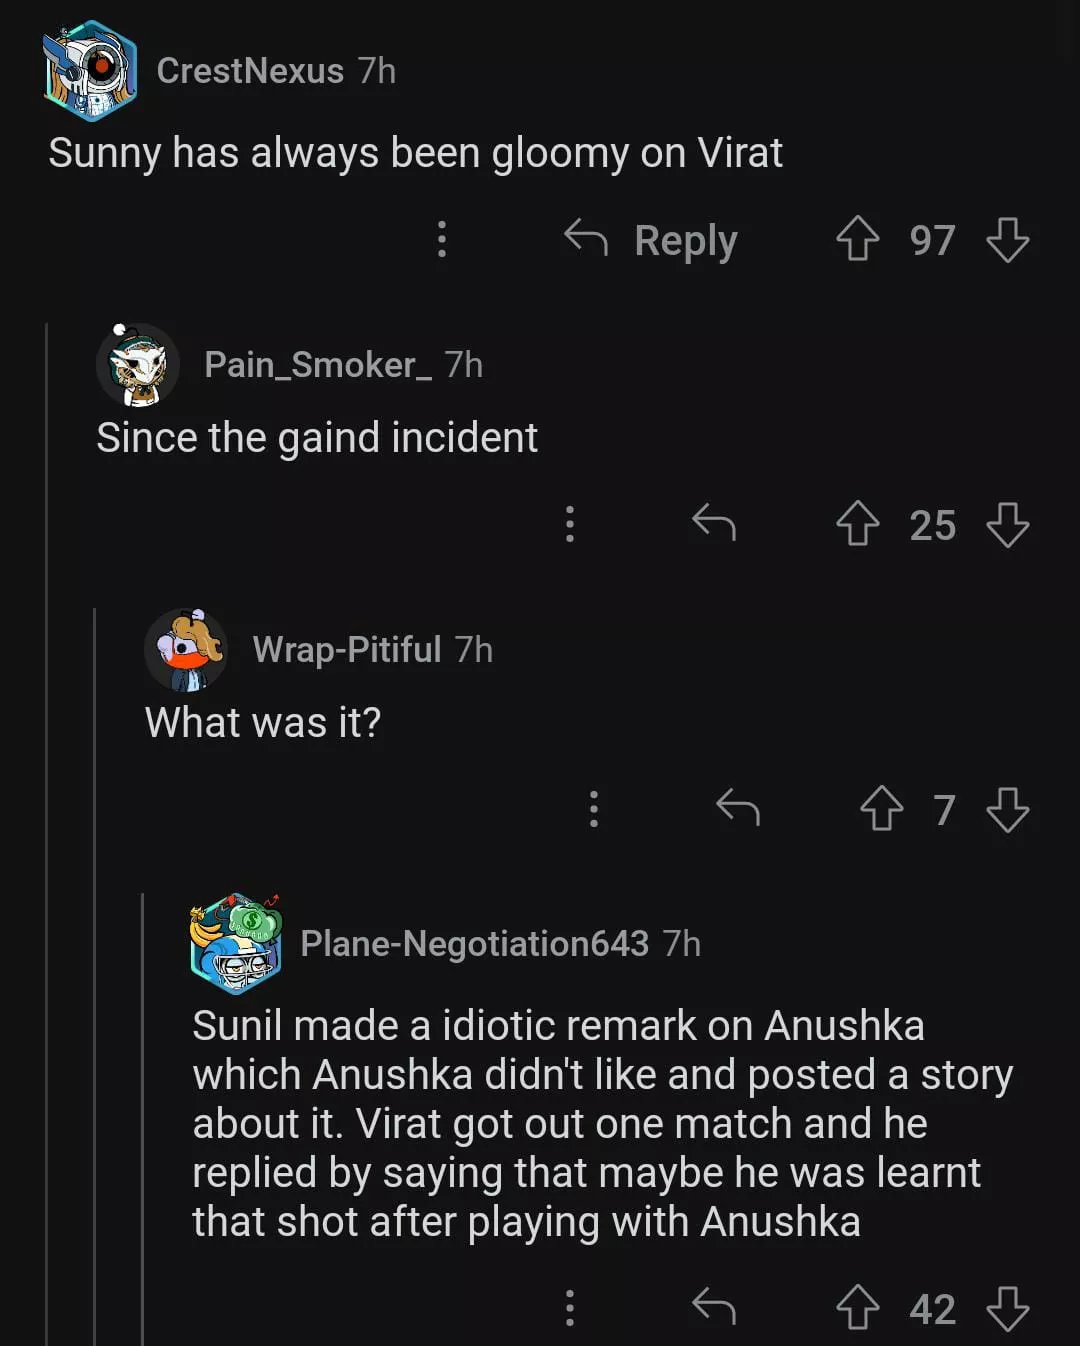
Task: Open Pain_Smoker_ profile avatar
Action: pyautogui.click(x=138, y=365)
